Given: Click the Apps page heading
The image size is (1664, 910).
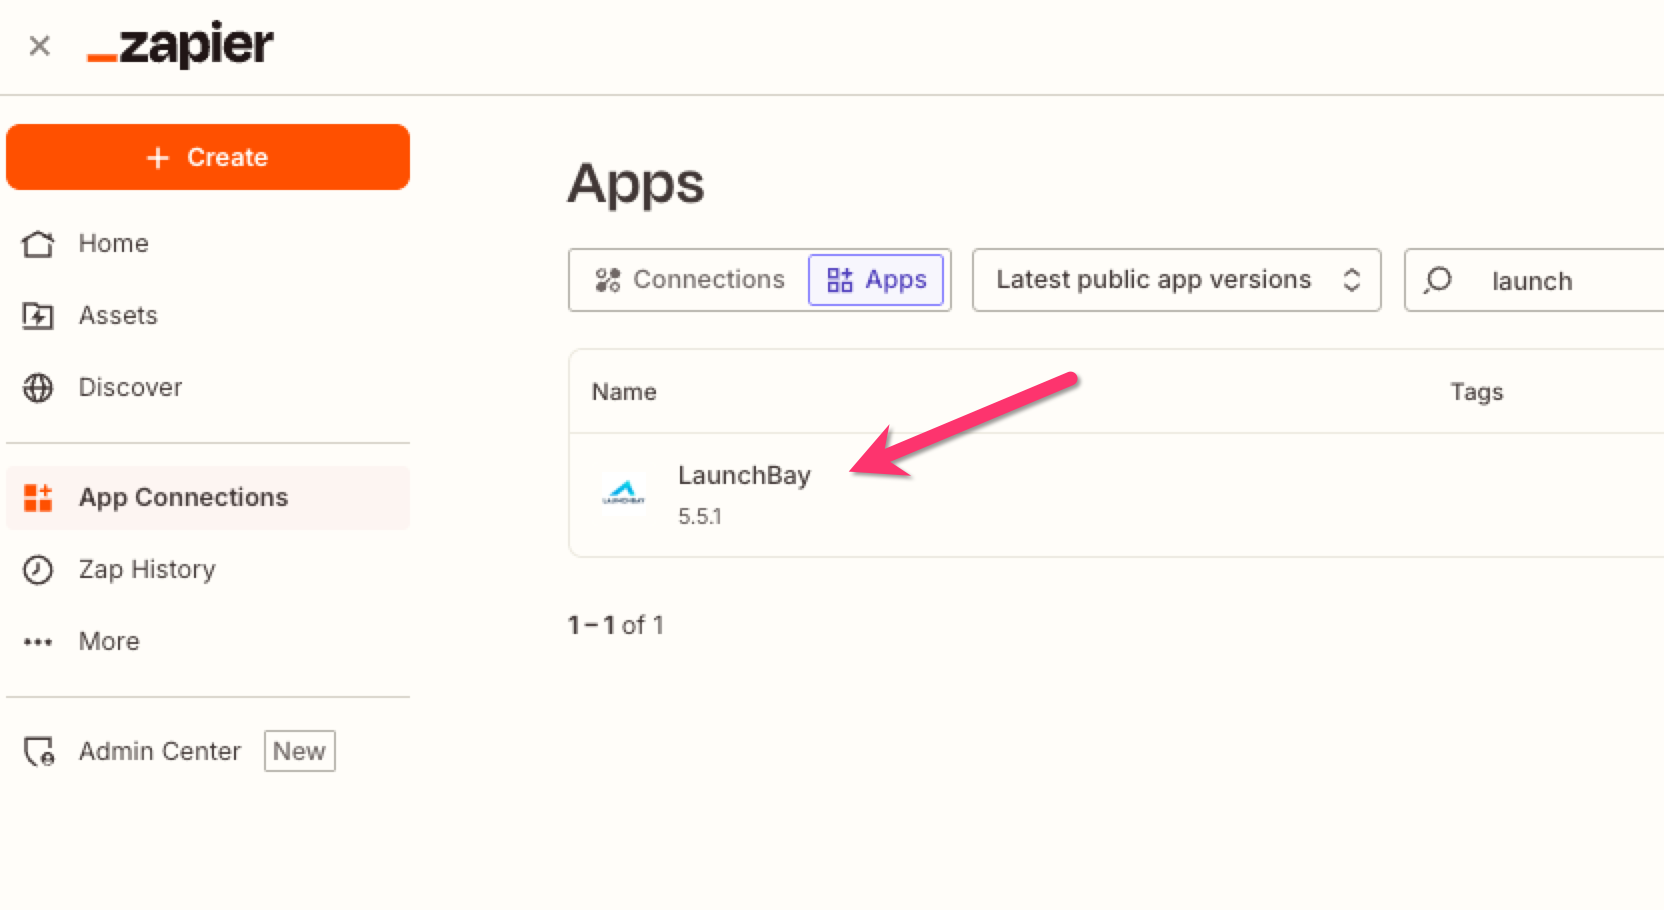Looking at the screenshot, I should coord(636,185).
